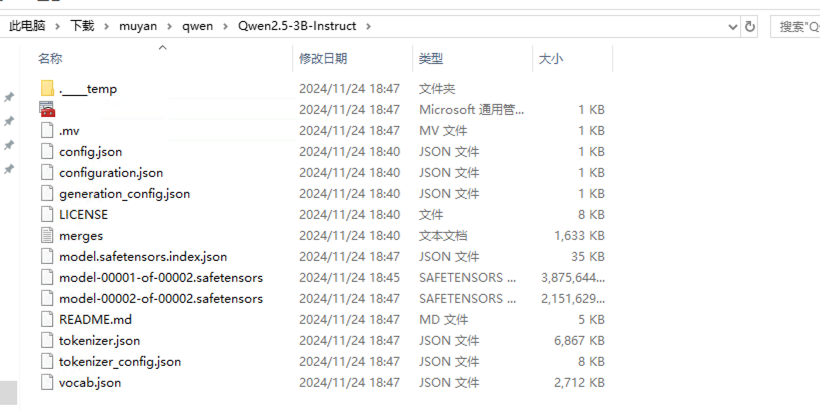Select the config.json file icon

click(x=47, y=152)
